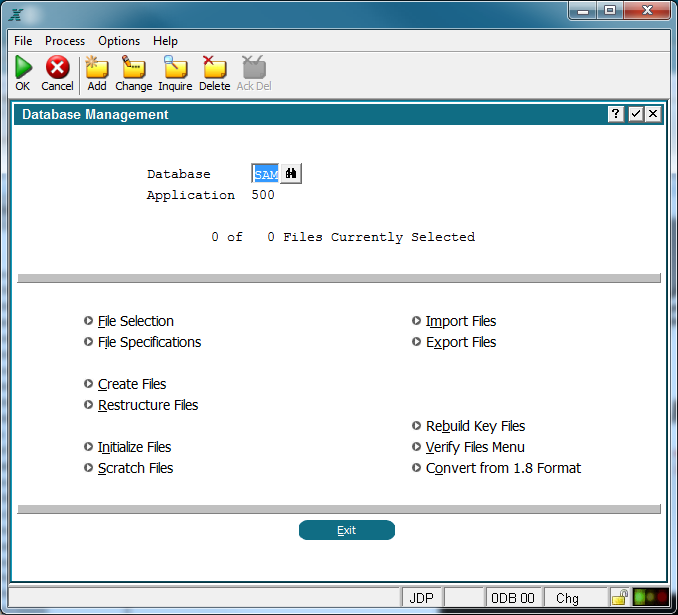678x615 pixels.
Task: Select the Change toolbar icon
Action: click(x=134, y=67)
